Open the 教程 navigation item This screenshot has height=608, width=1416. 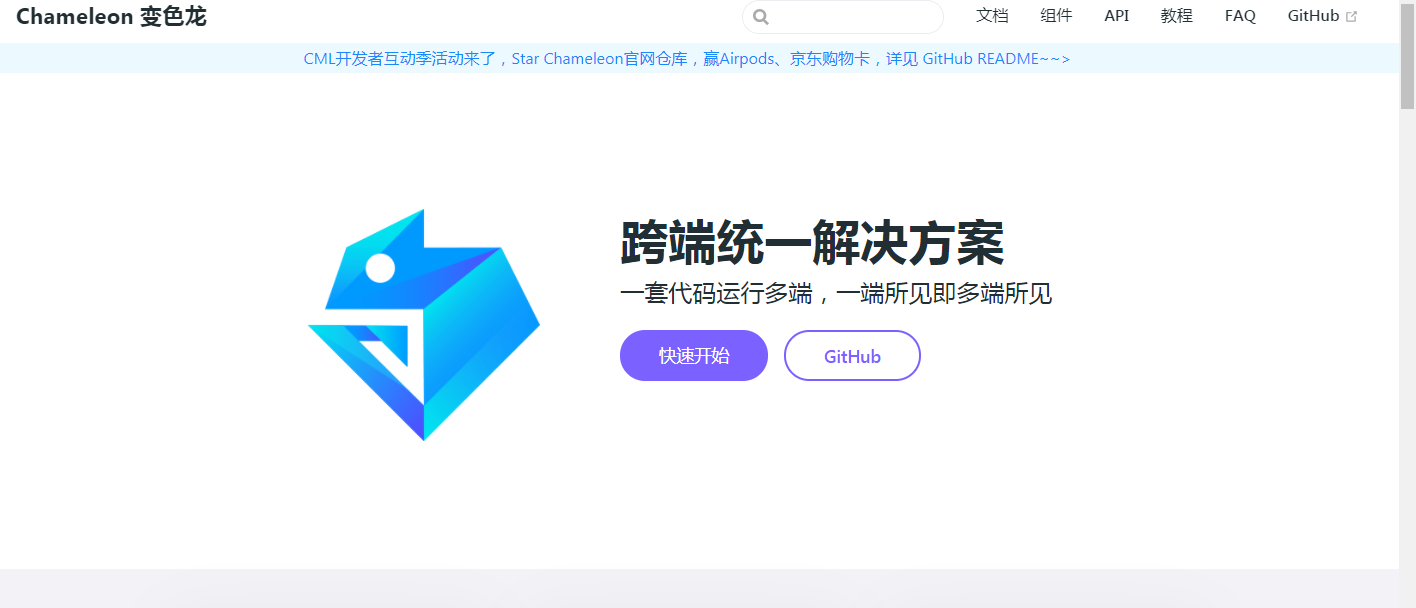point(1177,16)
